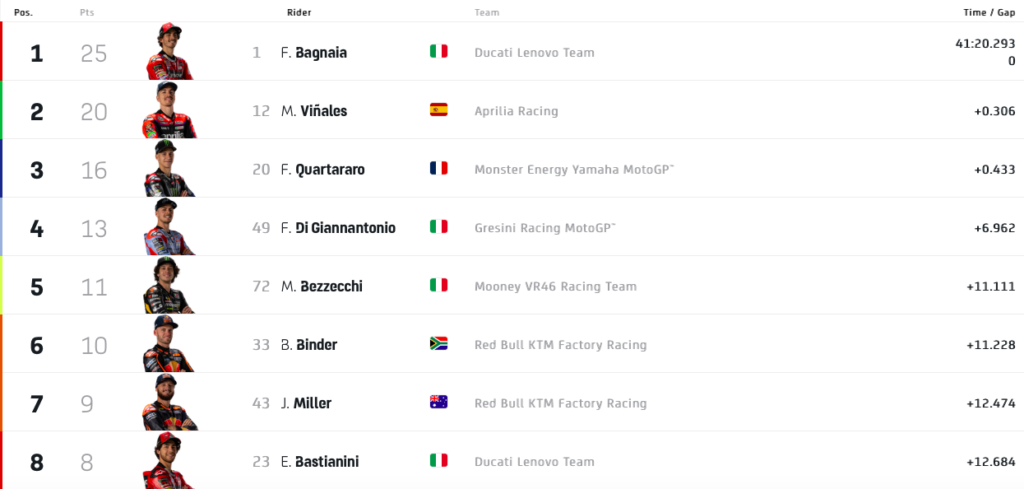Image resolution: width=1024 pixels, height=489 pixels.
Task: Select F. Quartararo's rider photo
Action: coord(169,169)
